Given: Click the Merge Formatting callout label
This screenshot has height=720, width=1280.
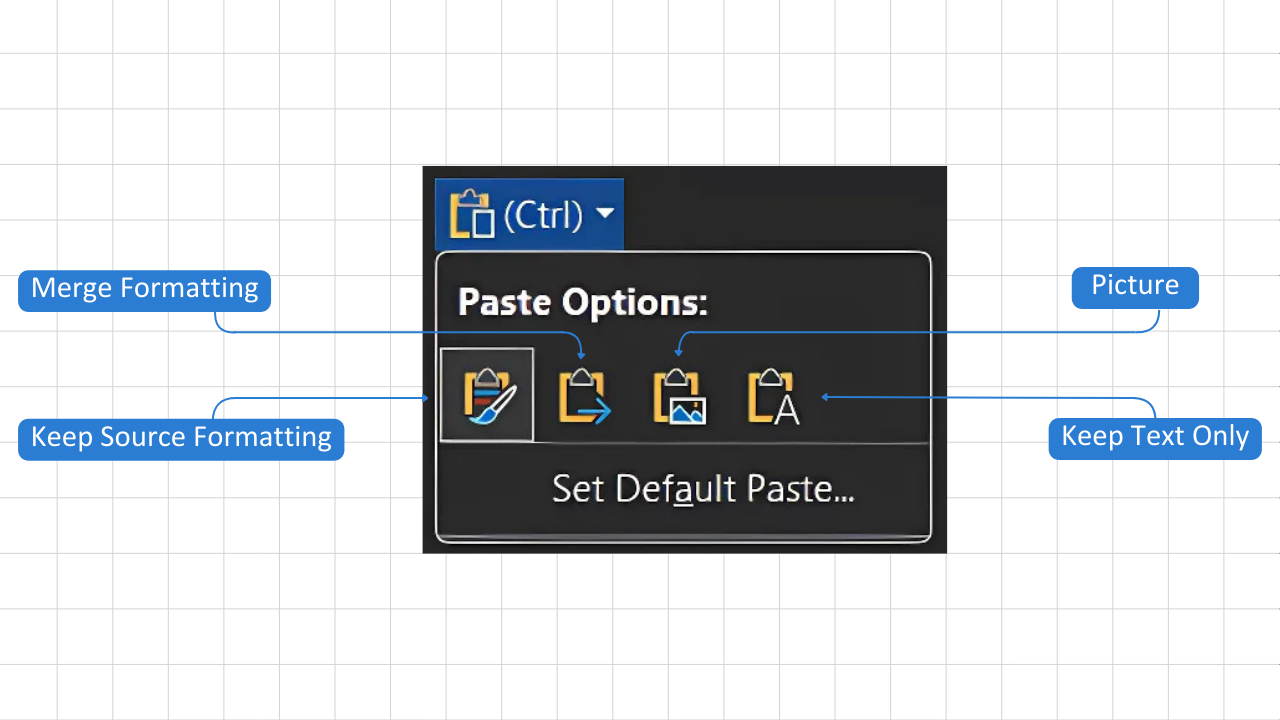Looking at the screenshot, I should point(144,289).
